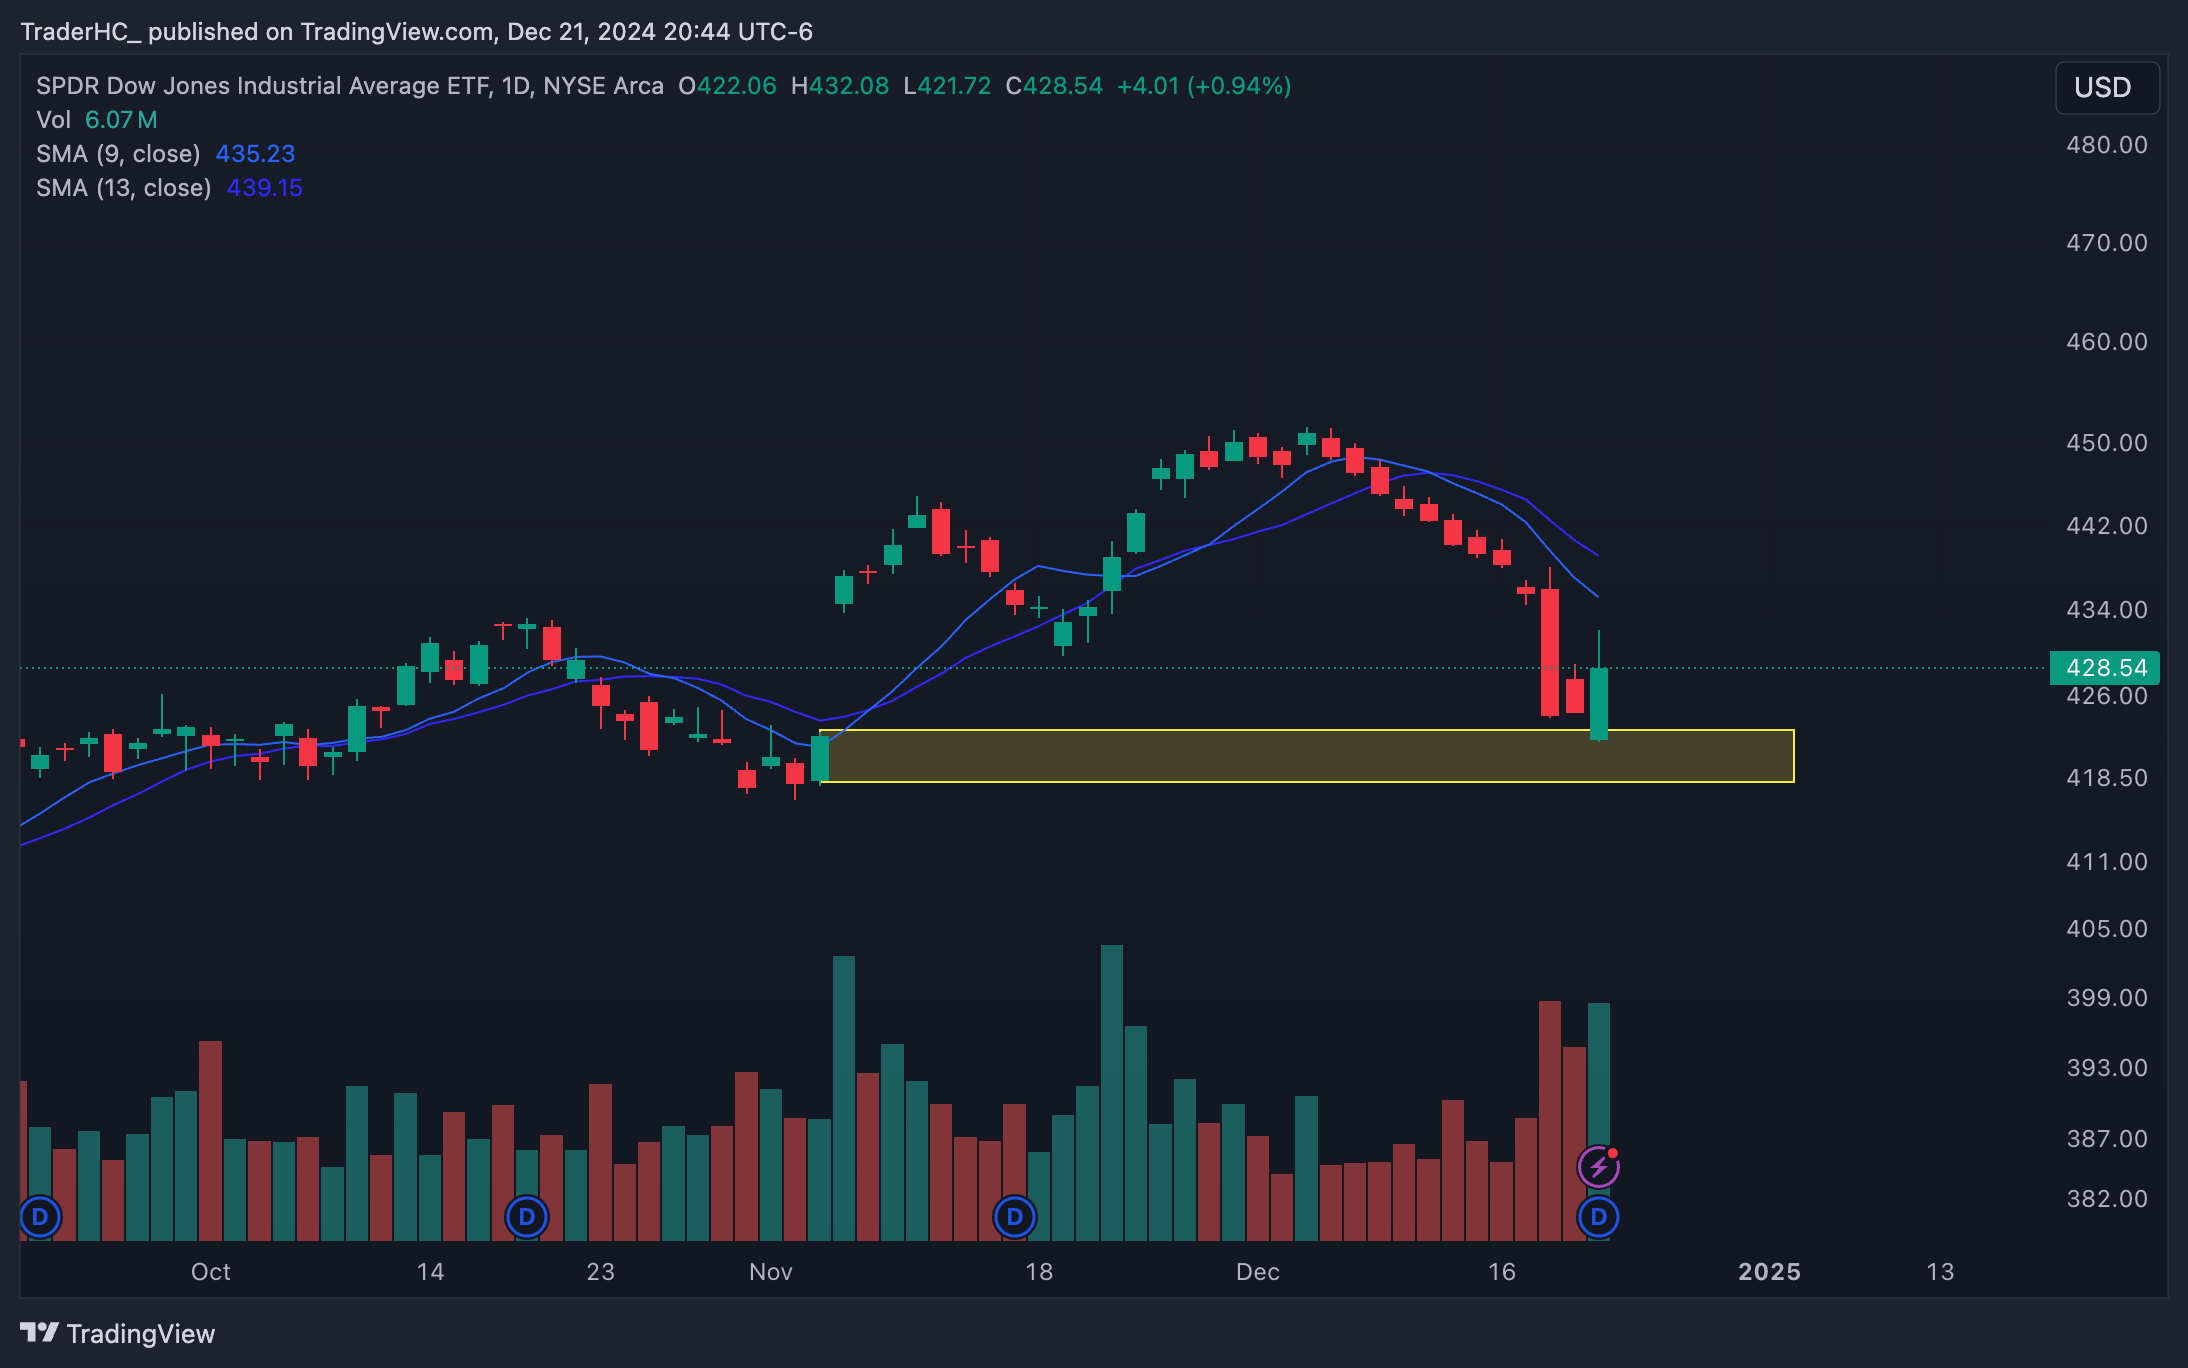Viewport: 2188px width, 1368px height.
Task: Click the Dec label on time axis
Action: pyautogui.click(x=1257, y=1271)
